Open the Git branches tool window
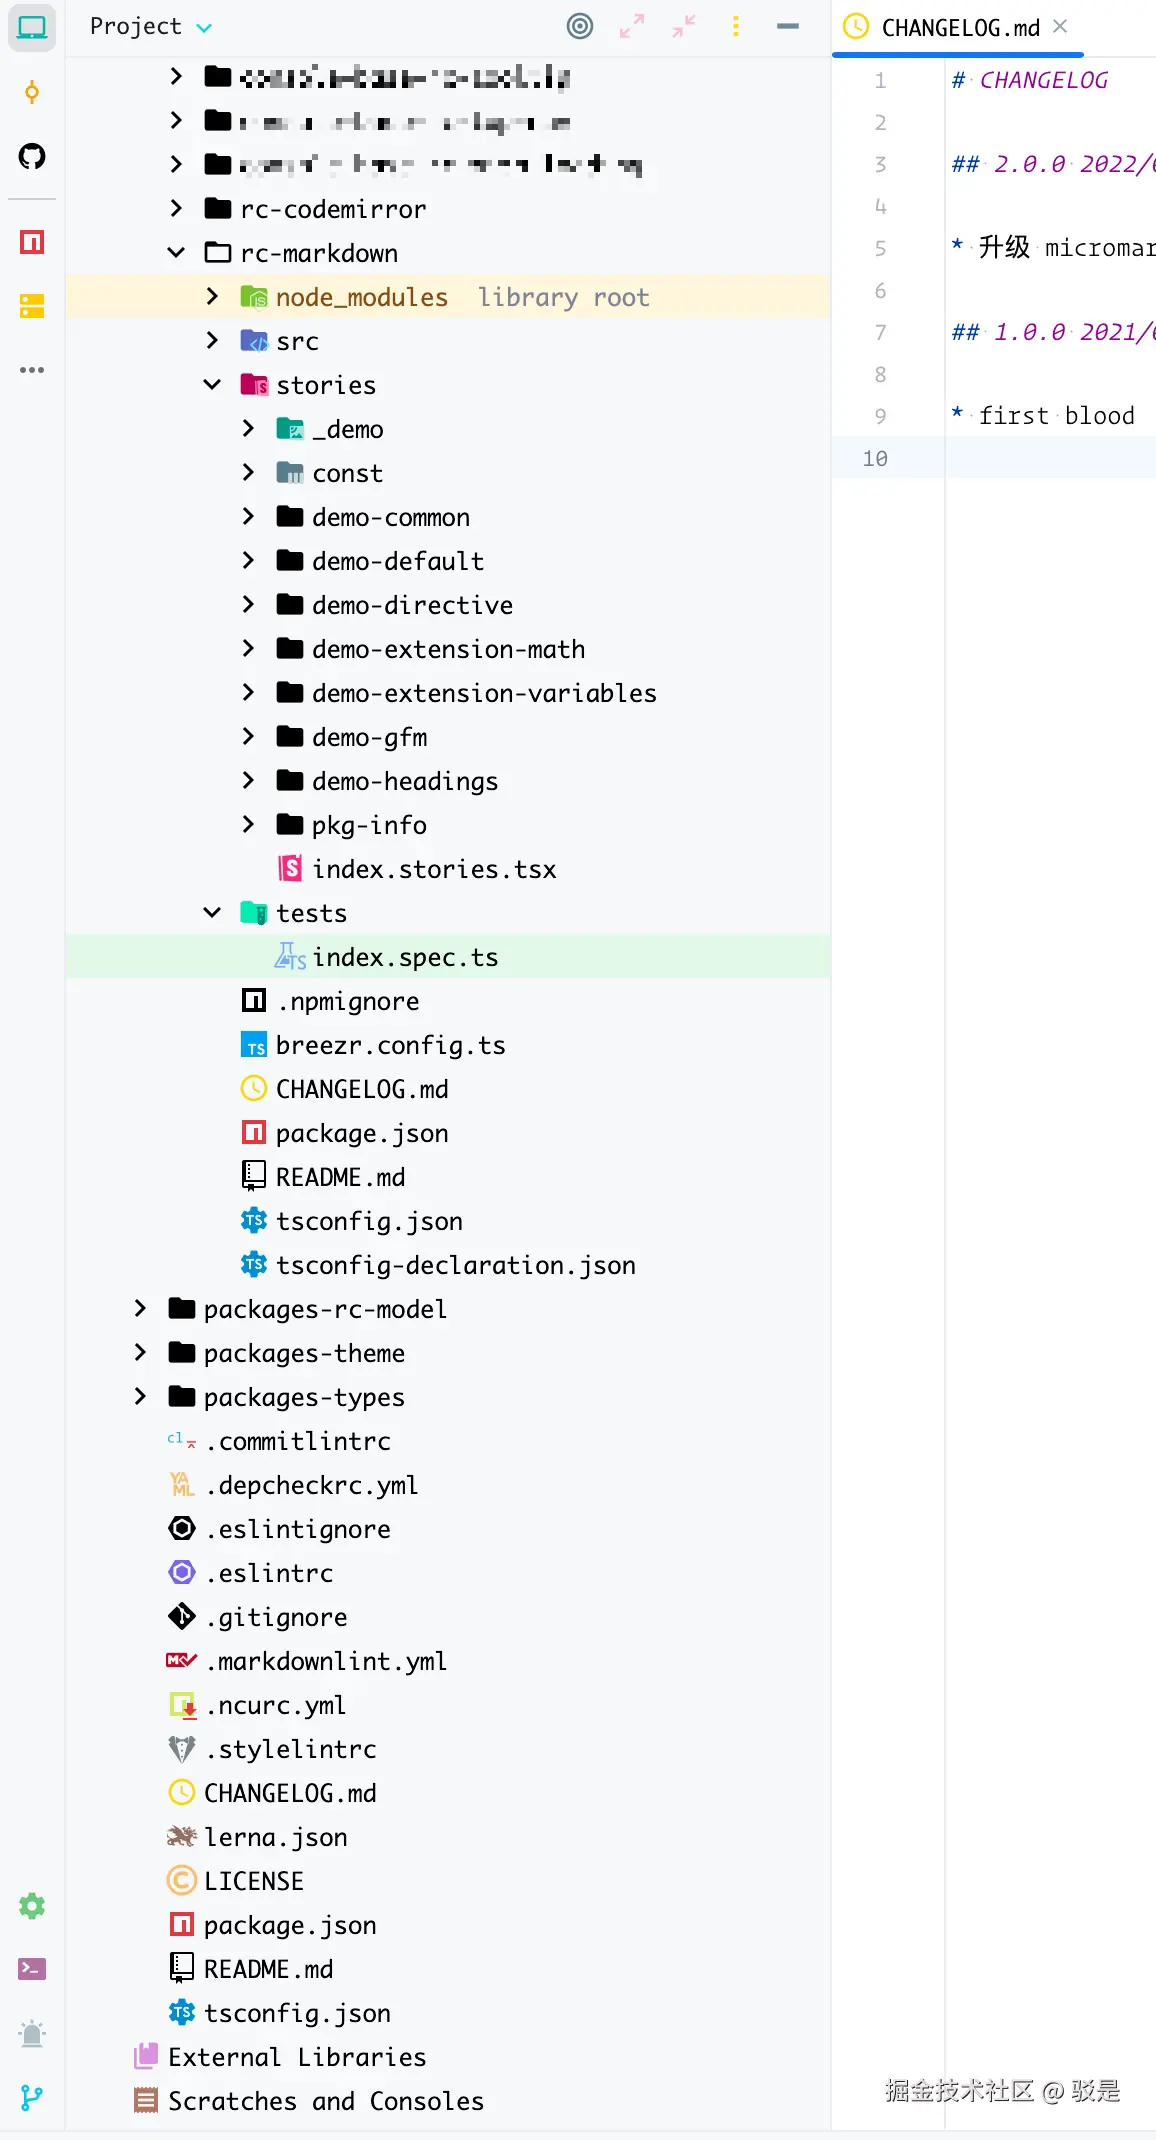This screenshot has height=2140, width=1156. pos(32,2097)
